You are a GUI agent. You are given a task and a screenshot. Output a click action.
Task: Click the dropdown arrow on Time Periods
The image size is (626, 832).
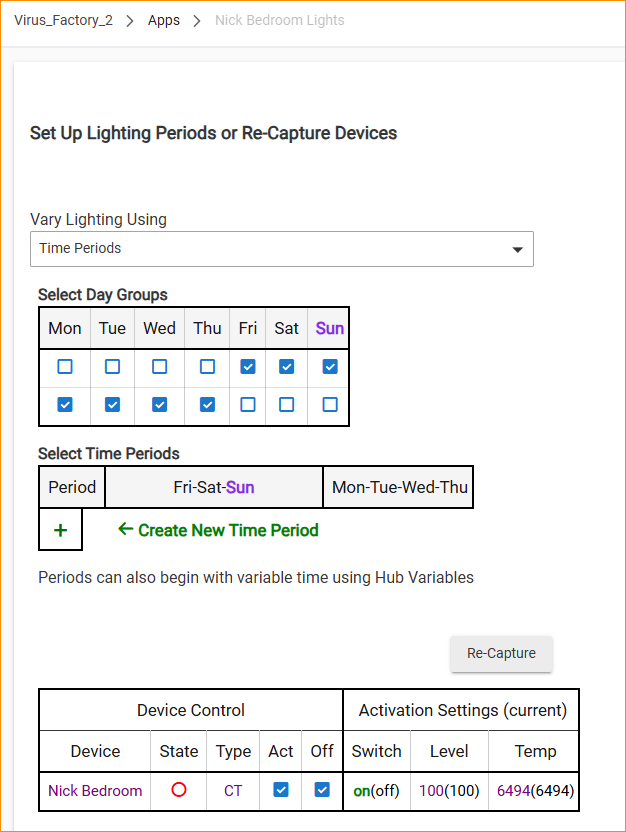[517, 249]
